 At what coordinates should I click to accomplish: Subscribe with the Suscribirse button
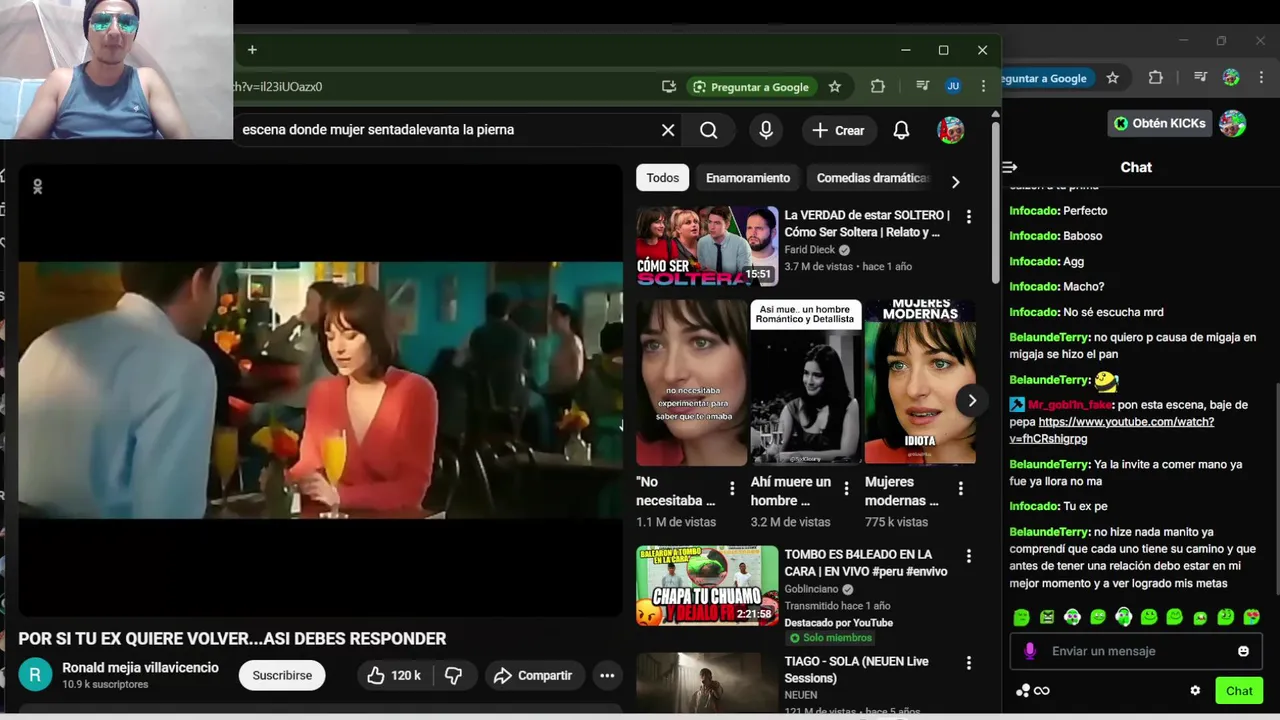pos(282,675)
